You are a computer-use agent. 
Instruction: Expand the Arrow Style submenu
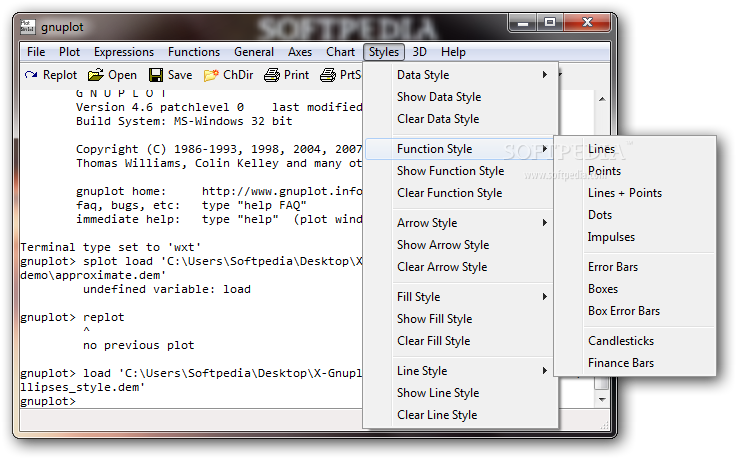[461, 223]
